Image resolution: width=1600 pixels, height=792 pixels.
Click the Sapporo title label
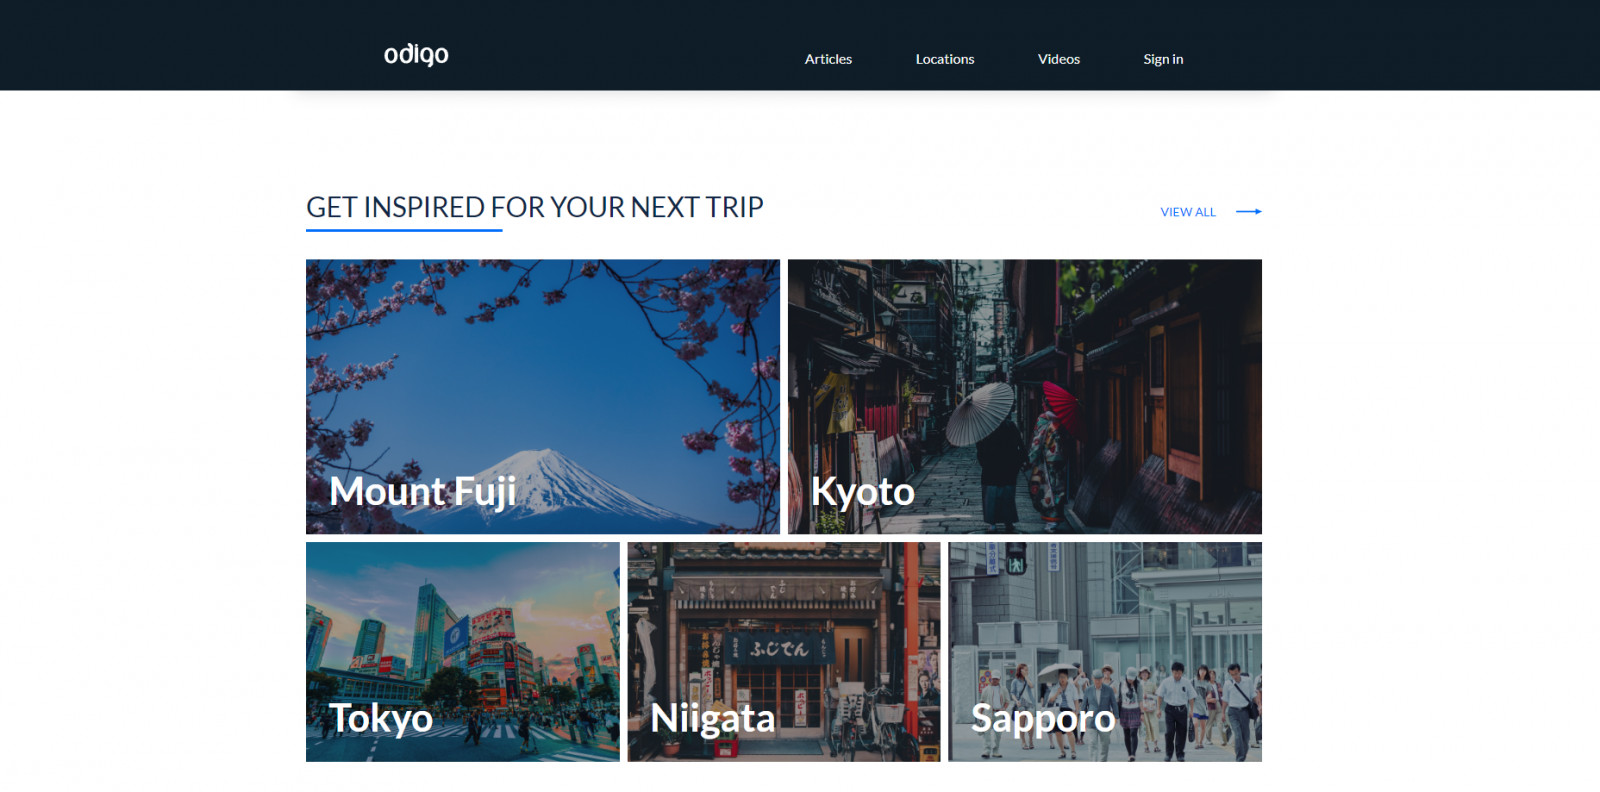(x=1043, y=718)
